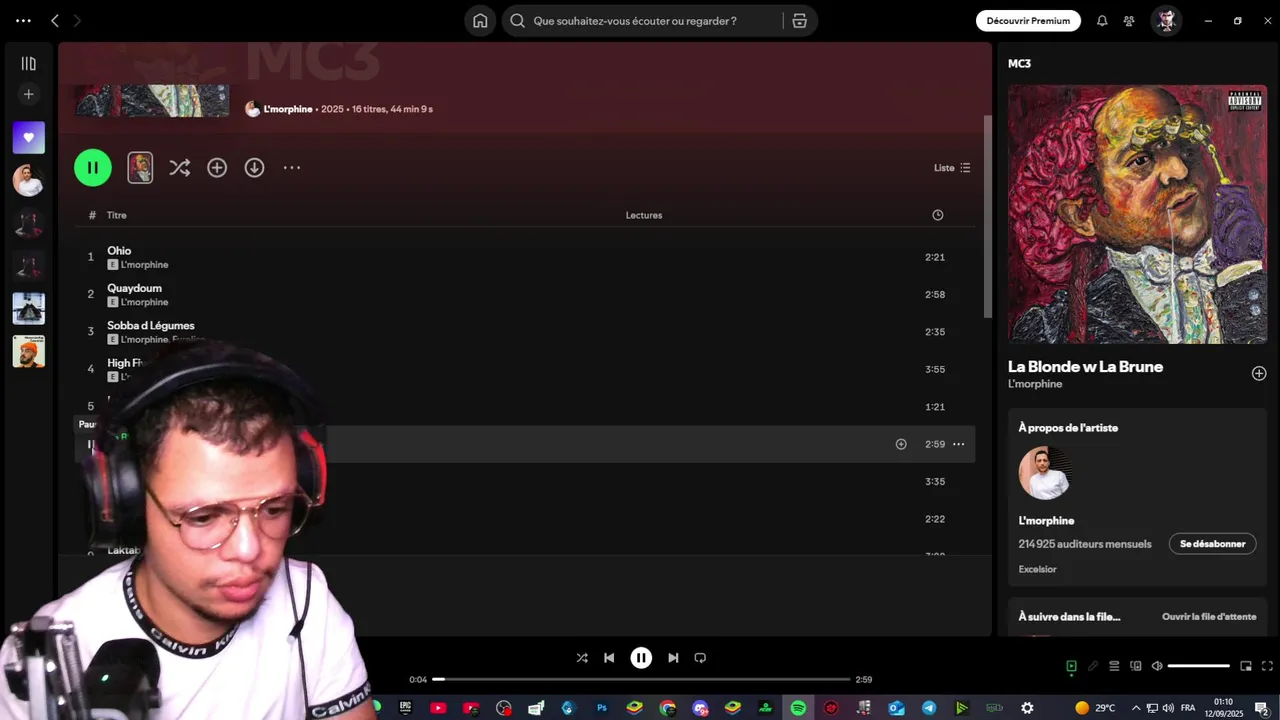Download the MC3 album

[x=255, y=168]
